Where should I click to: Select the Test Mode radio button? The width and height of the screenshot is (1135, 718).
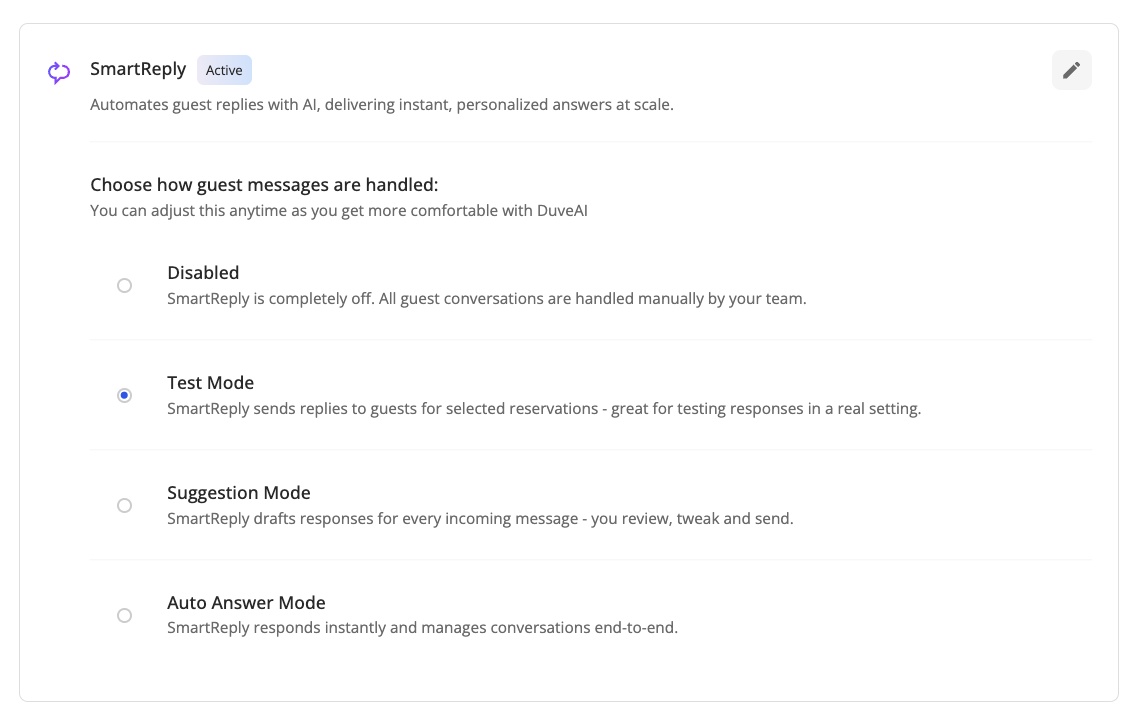point(124,396)
